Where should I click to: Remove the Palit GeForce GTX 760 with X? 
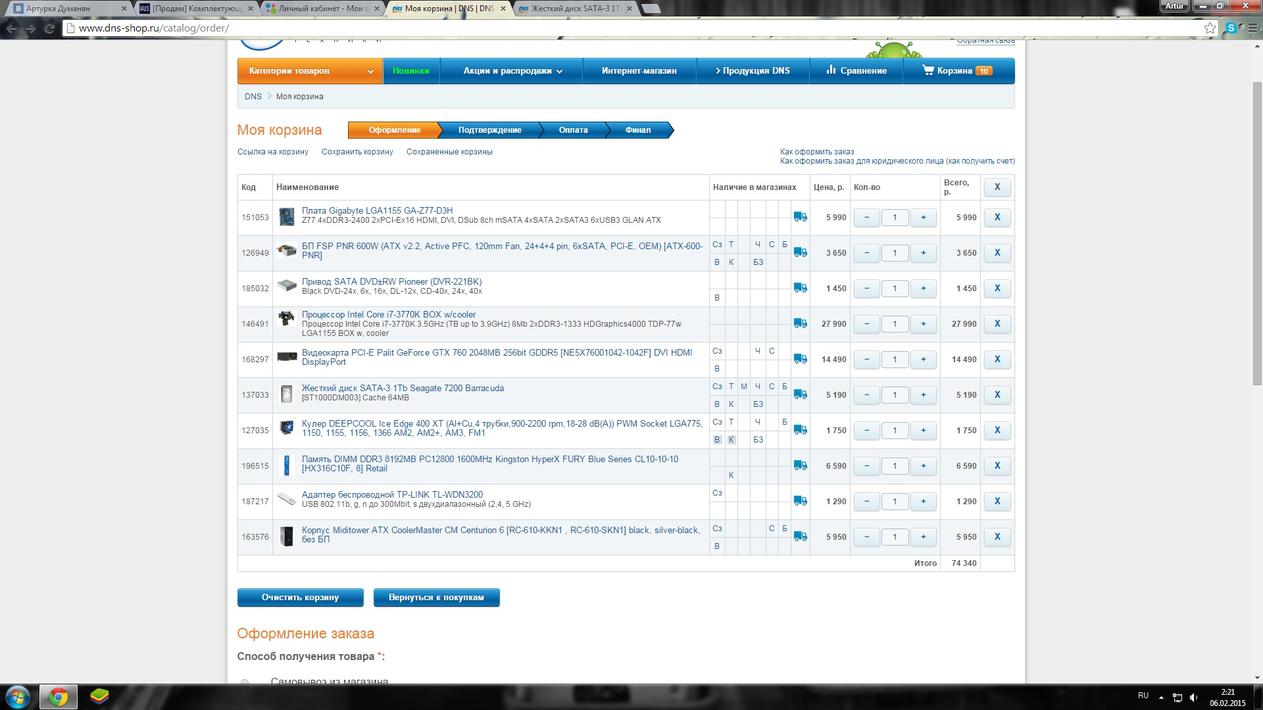[997, 359]
